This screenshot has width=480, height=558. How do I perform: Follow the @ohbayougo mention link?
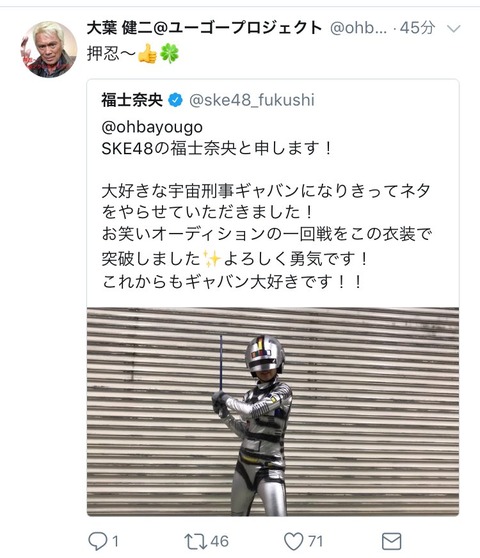(x=152, y=127)
